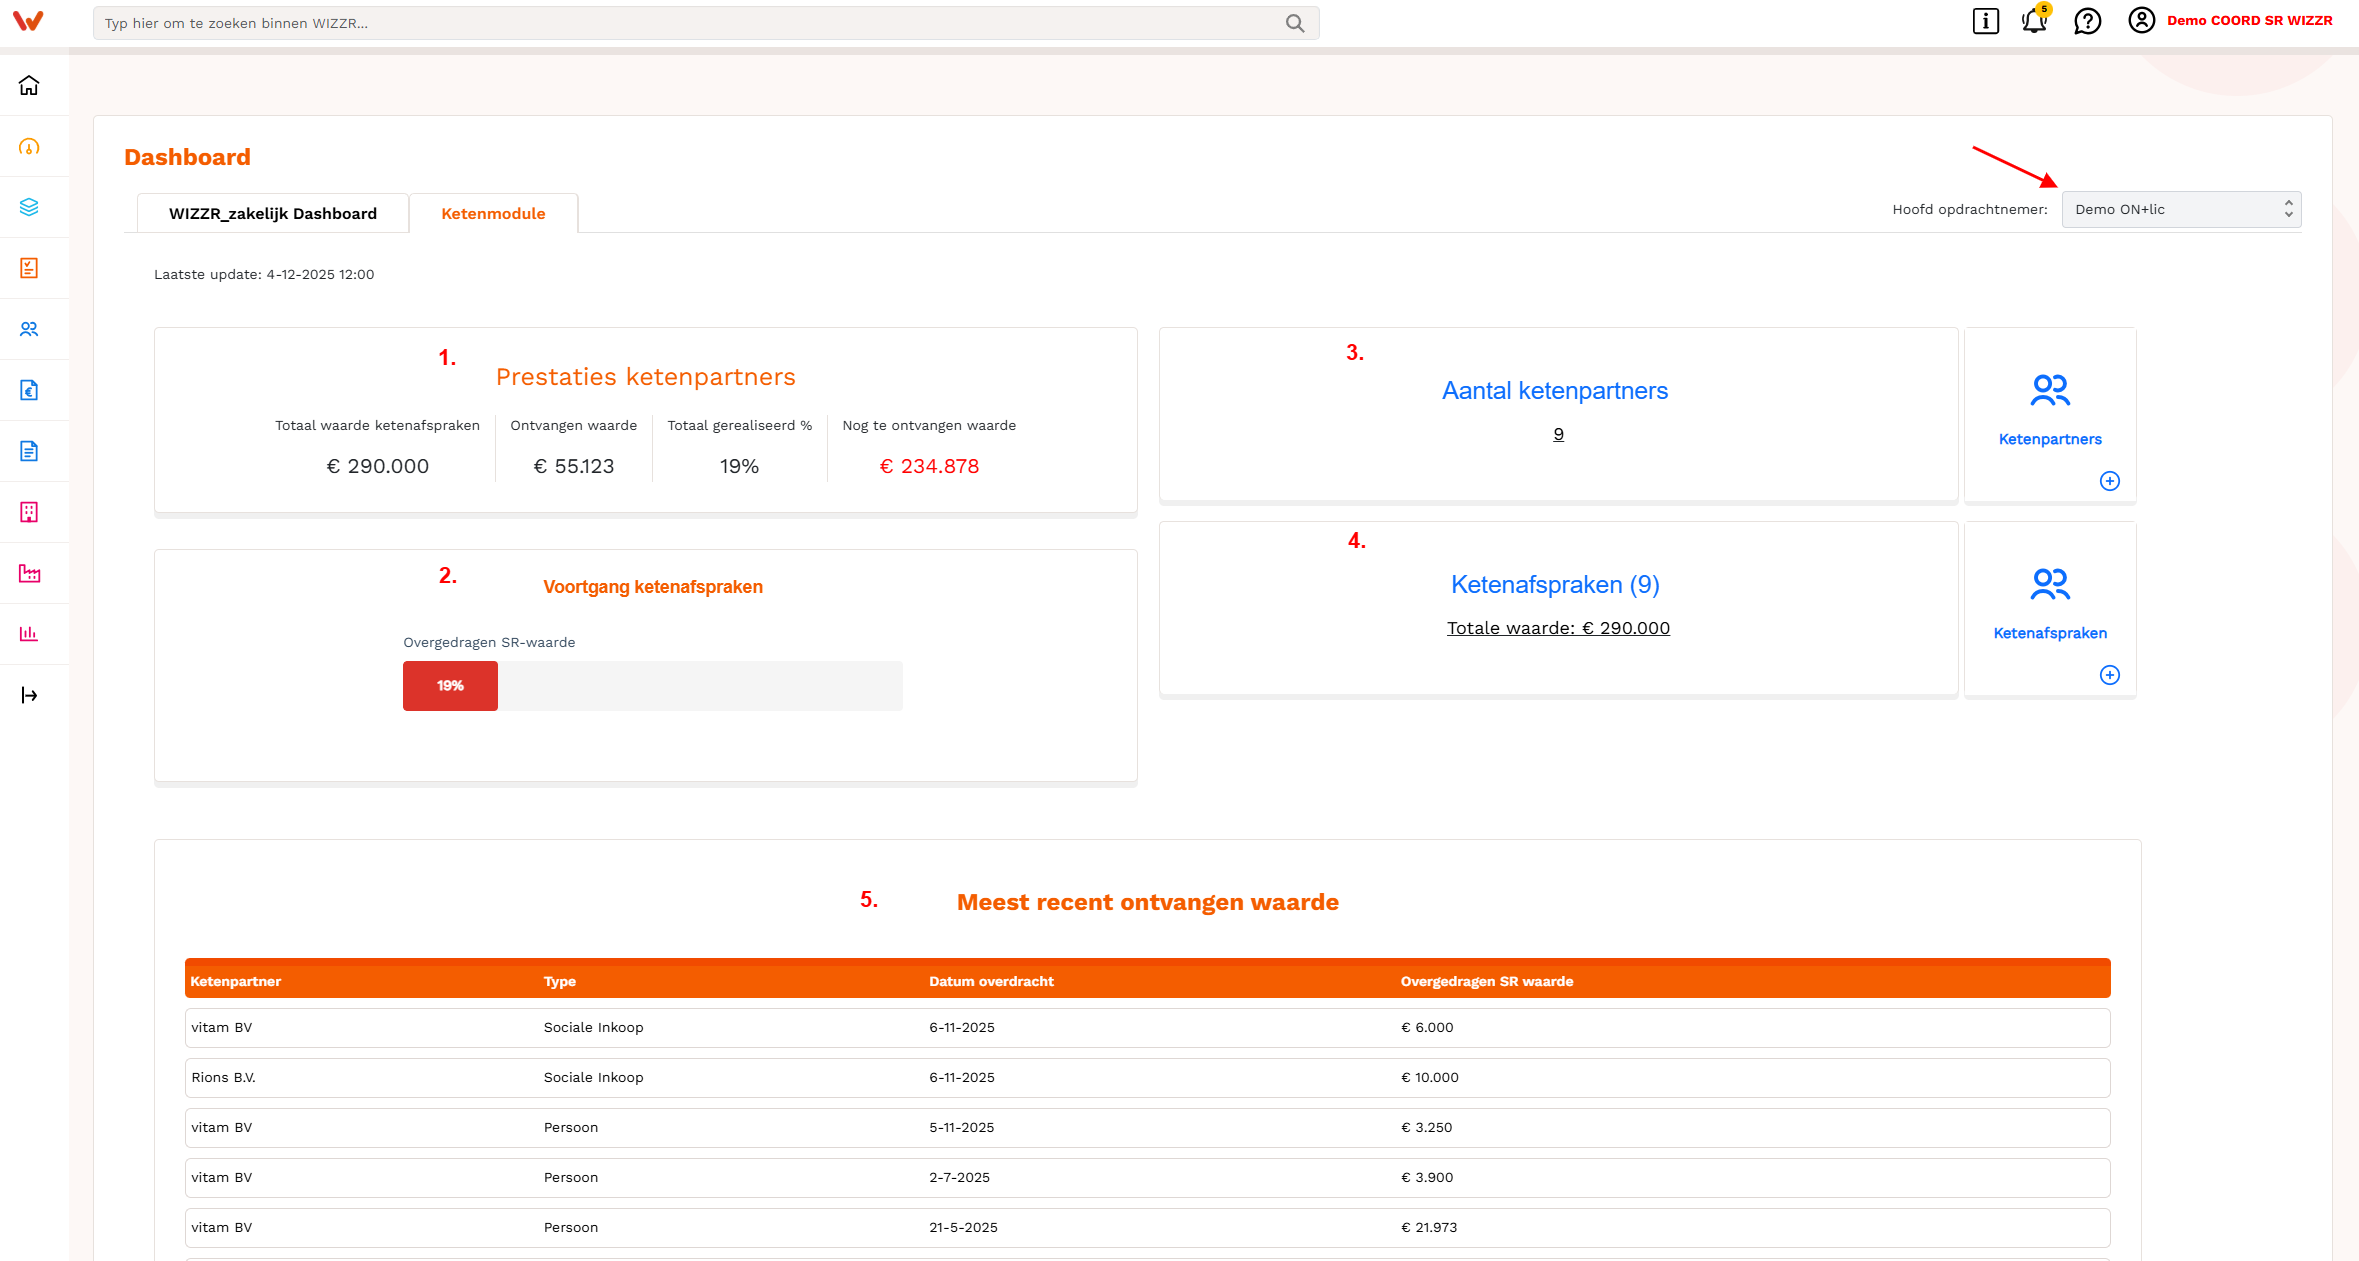
Task: Go to Home via the sidebar house icon
Action: tap(29, 86)
